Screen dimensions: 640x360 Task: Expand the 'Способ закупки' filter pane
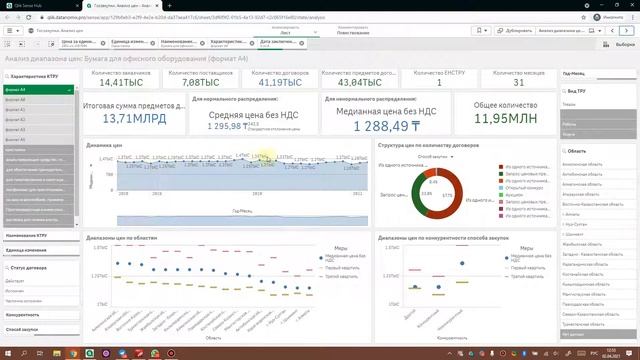click(41, 329)
